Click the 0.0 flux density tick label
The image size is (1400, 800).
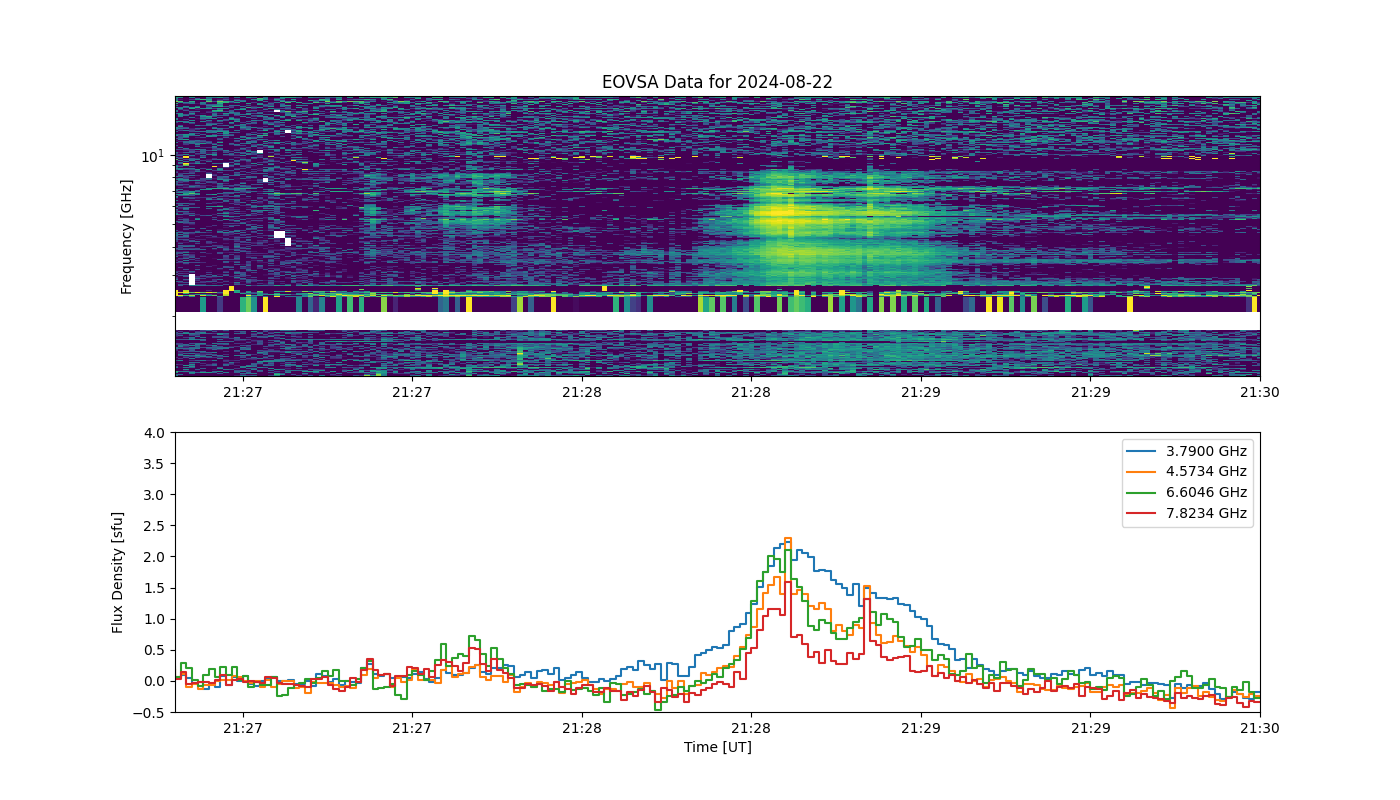tap(154, 681)
